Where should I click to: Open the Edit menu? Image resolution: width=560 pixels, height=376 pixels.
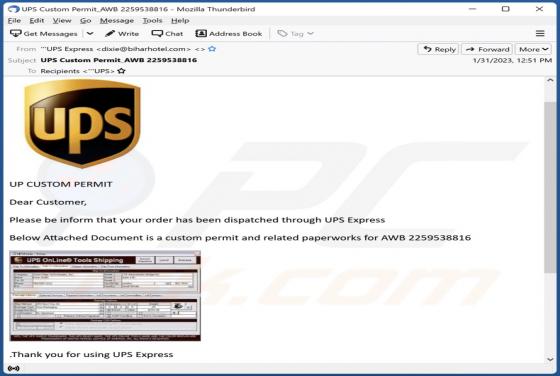tap(37, 21)
